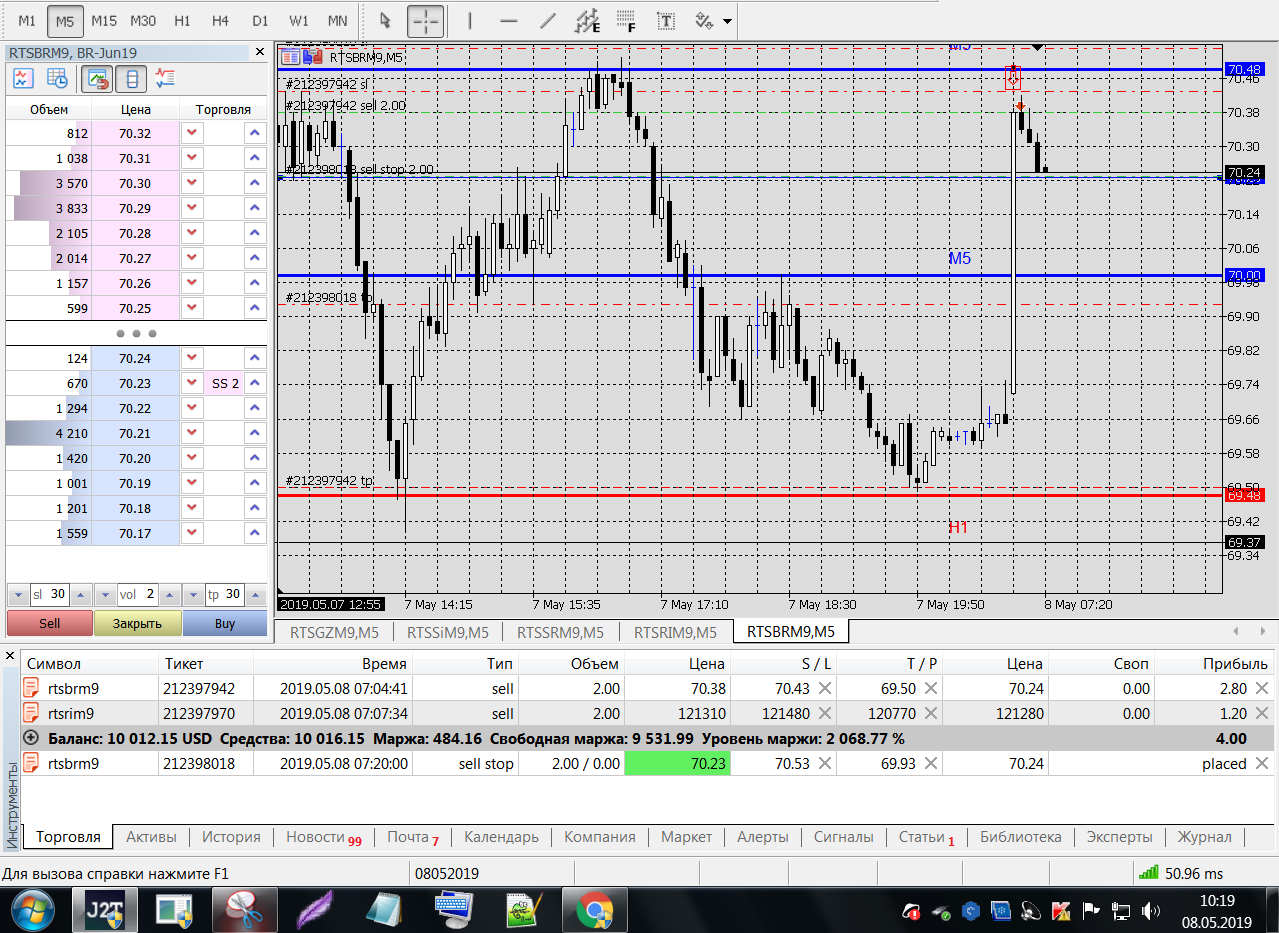1279x933 pixels.
Task: Select the cursor arrow tool
Action: (x=385, y=20)
